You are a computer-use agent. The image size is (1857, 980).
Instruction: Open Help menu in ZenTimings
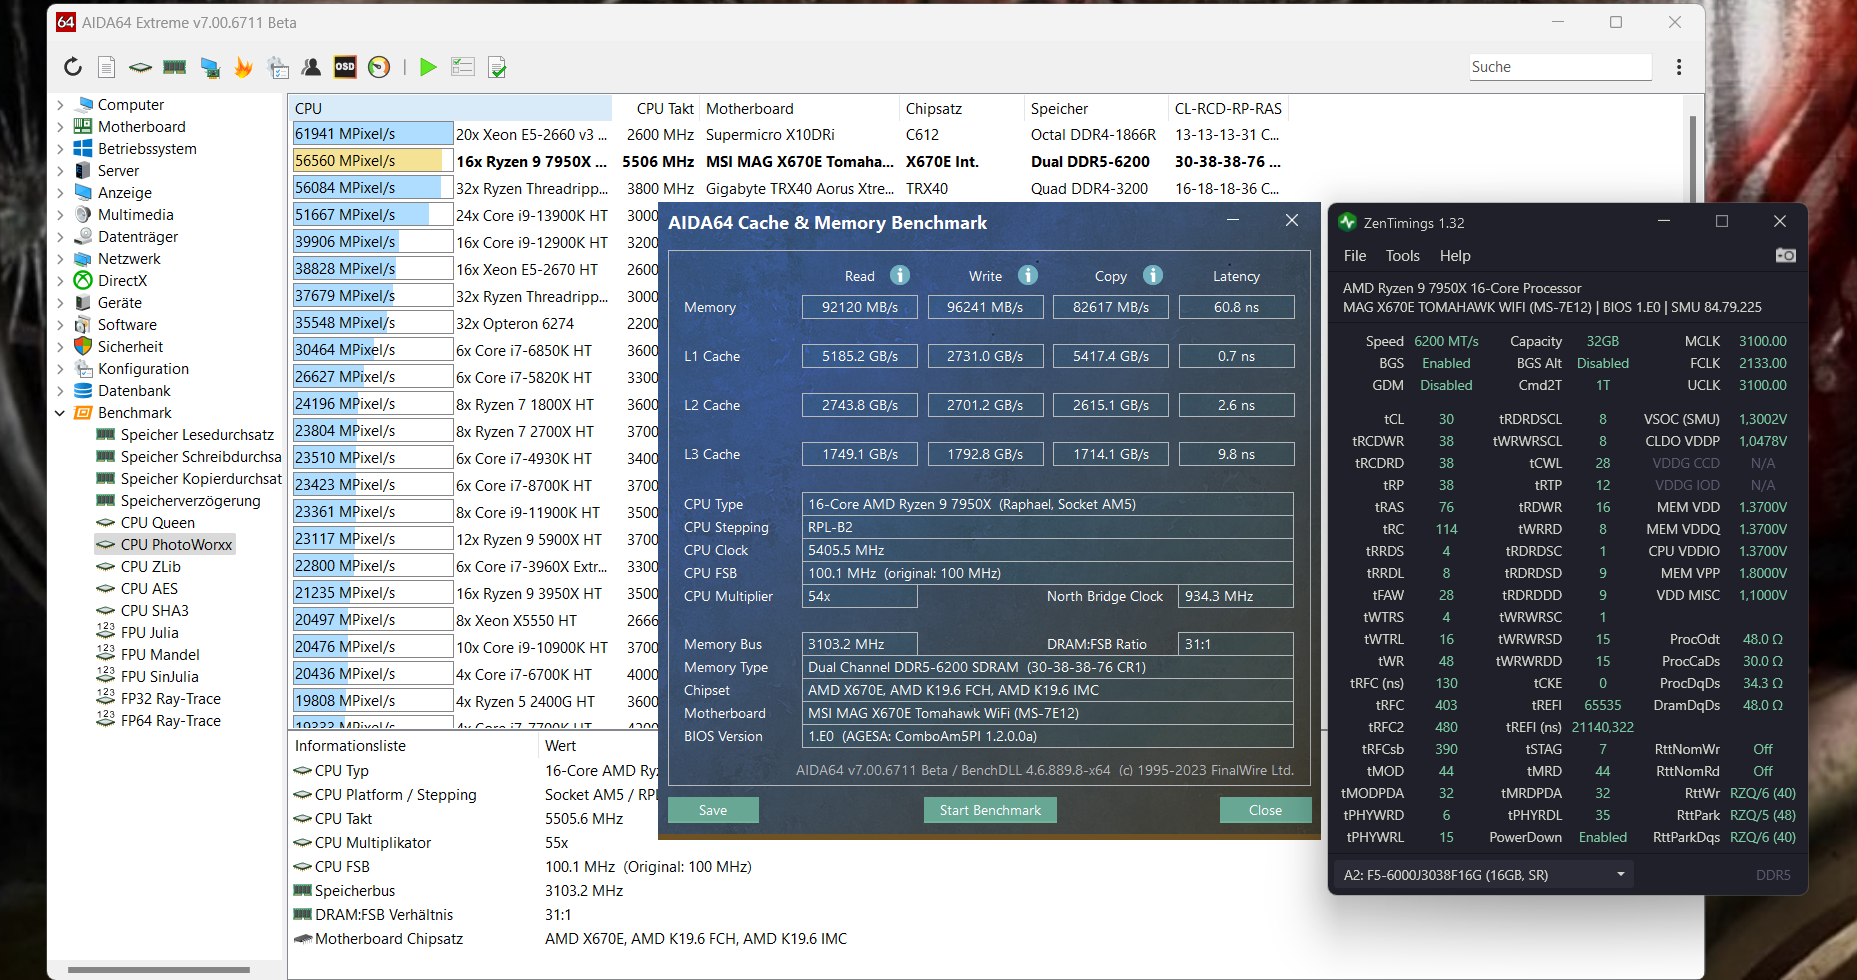click(1455, 256)
